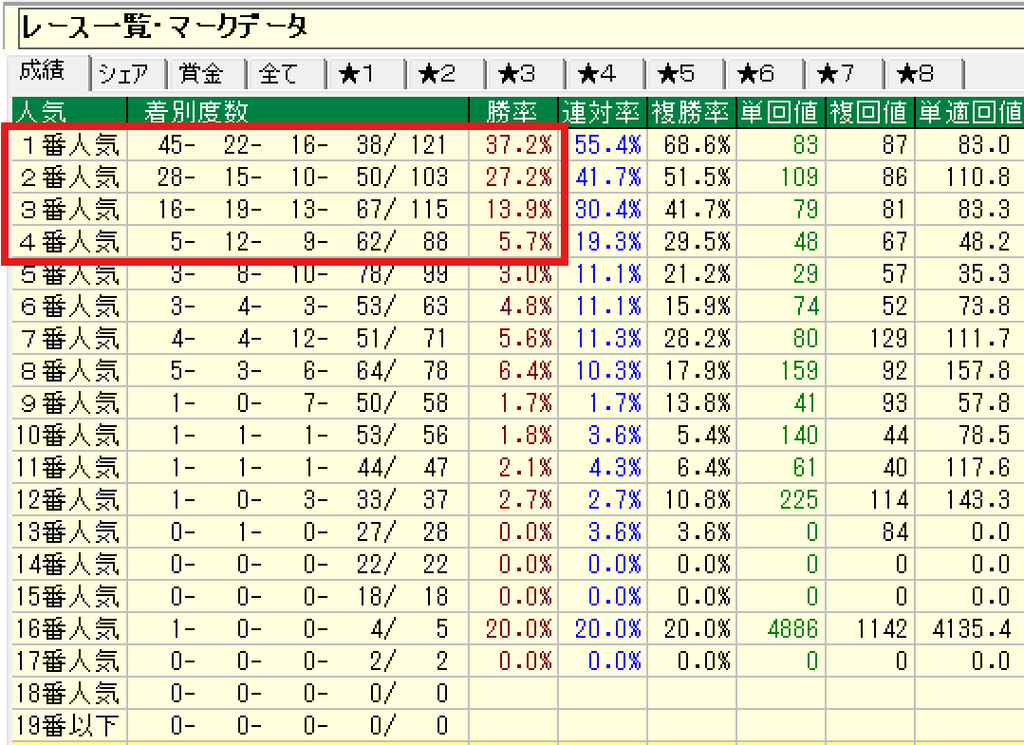1024x745 pixels.
Task: Select the 3番人気 row label
Action: point(70,210)
